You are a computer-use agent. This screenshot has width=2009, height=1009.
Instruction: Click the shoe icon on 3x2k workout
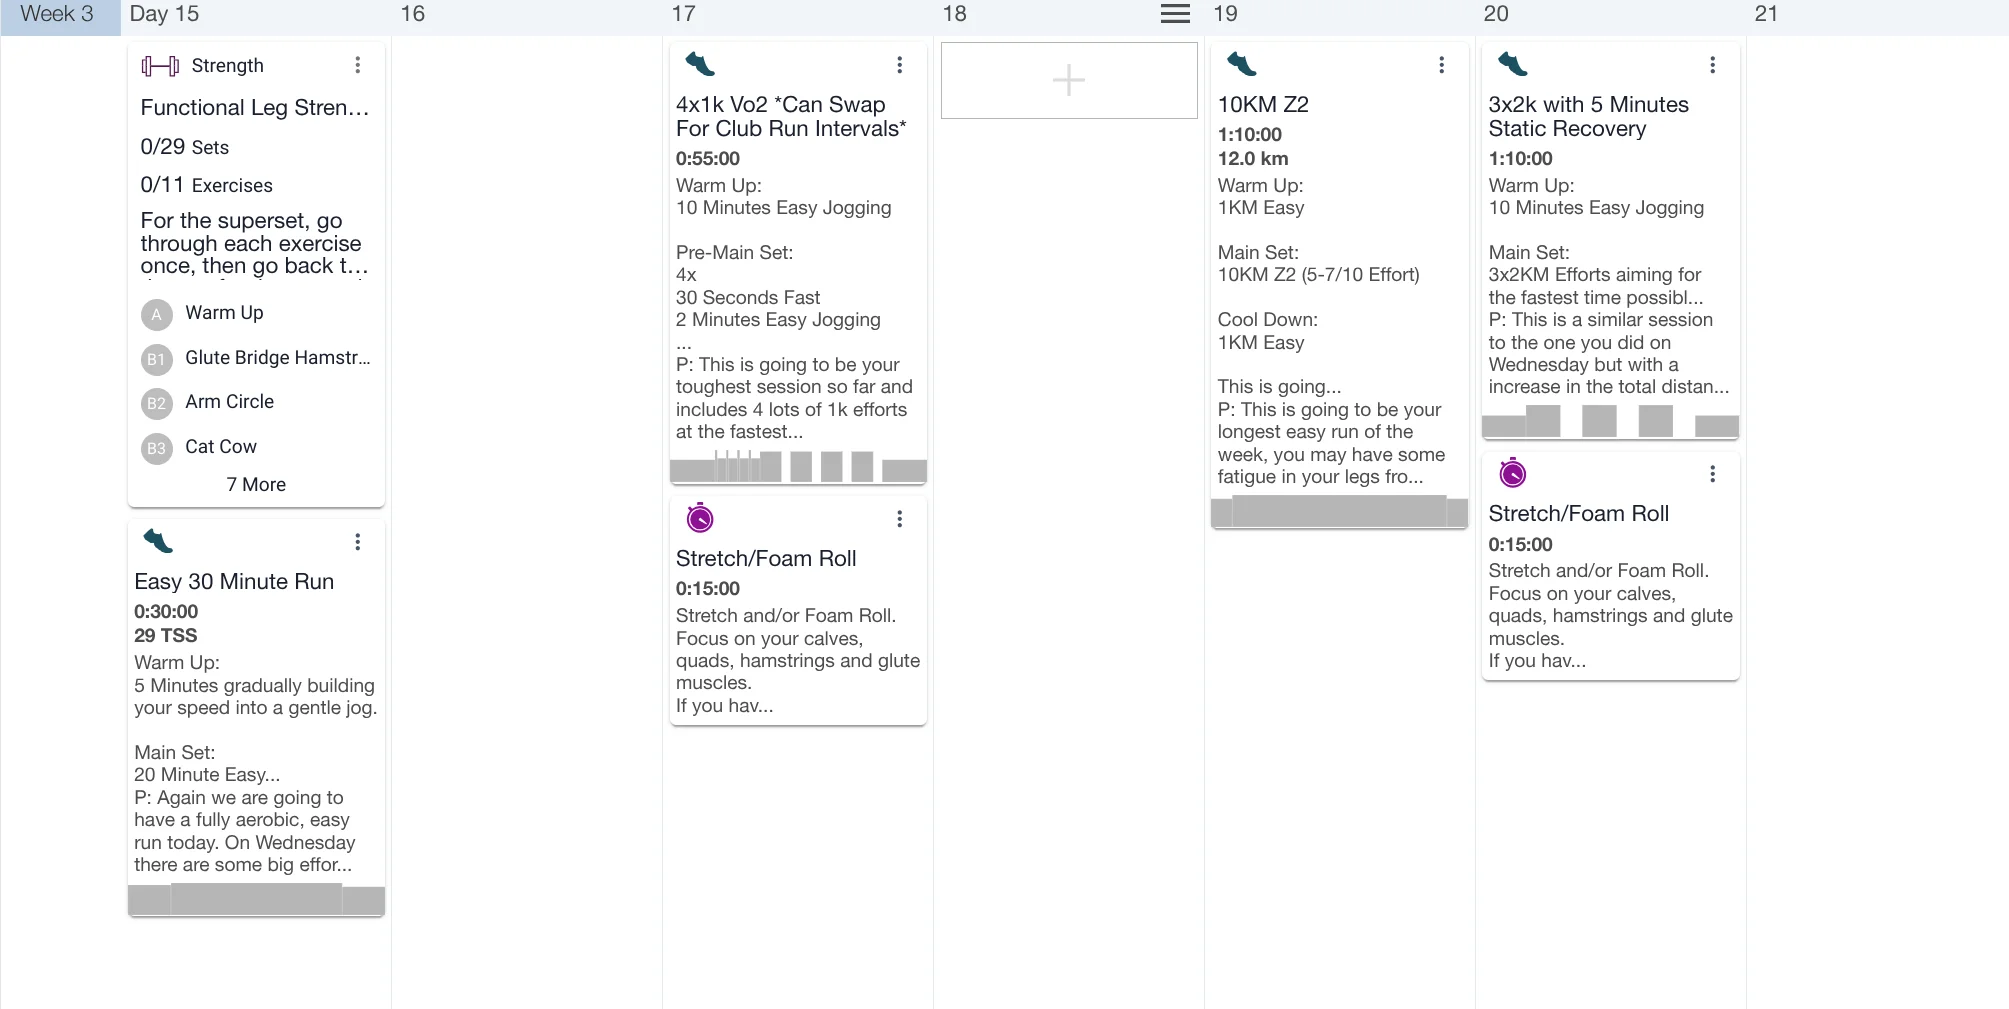pos(1512,65)
